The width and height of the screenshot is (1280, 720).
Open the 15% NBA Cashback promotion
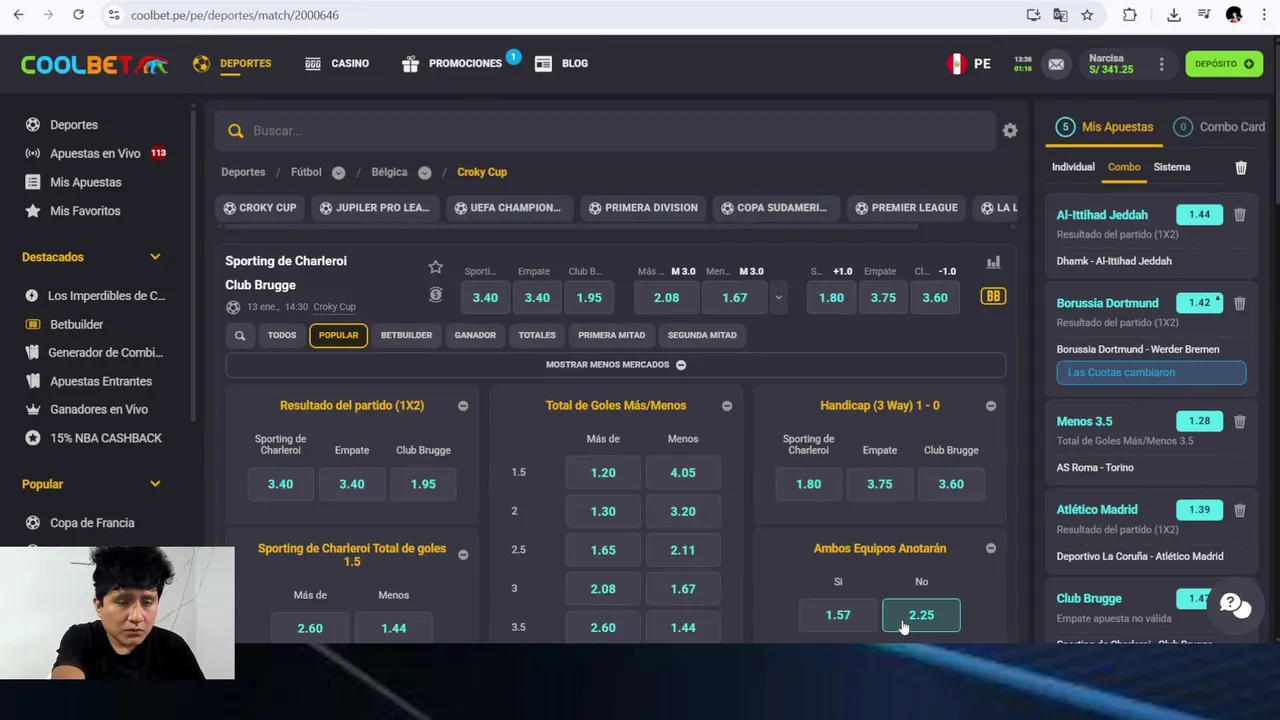click(x=93, y=438)
